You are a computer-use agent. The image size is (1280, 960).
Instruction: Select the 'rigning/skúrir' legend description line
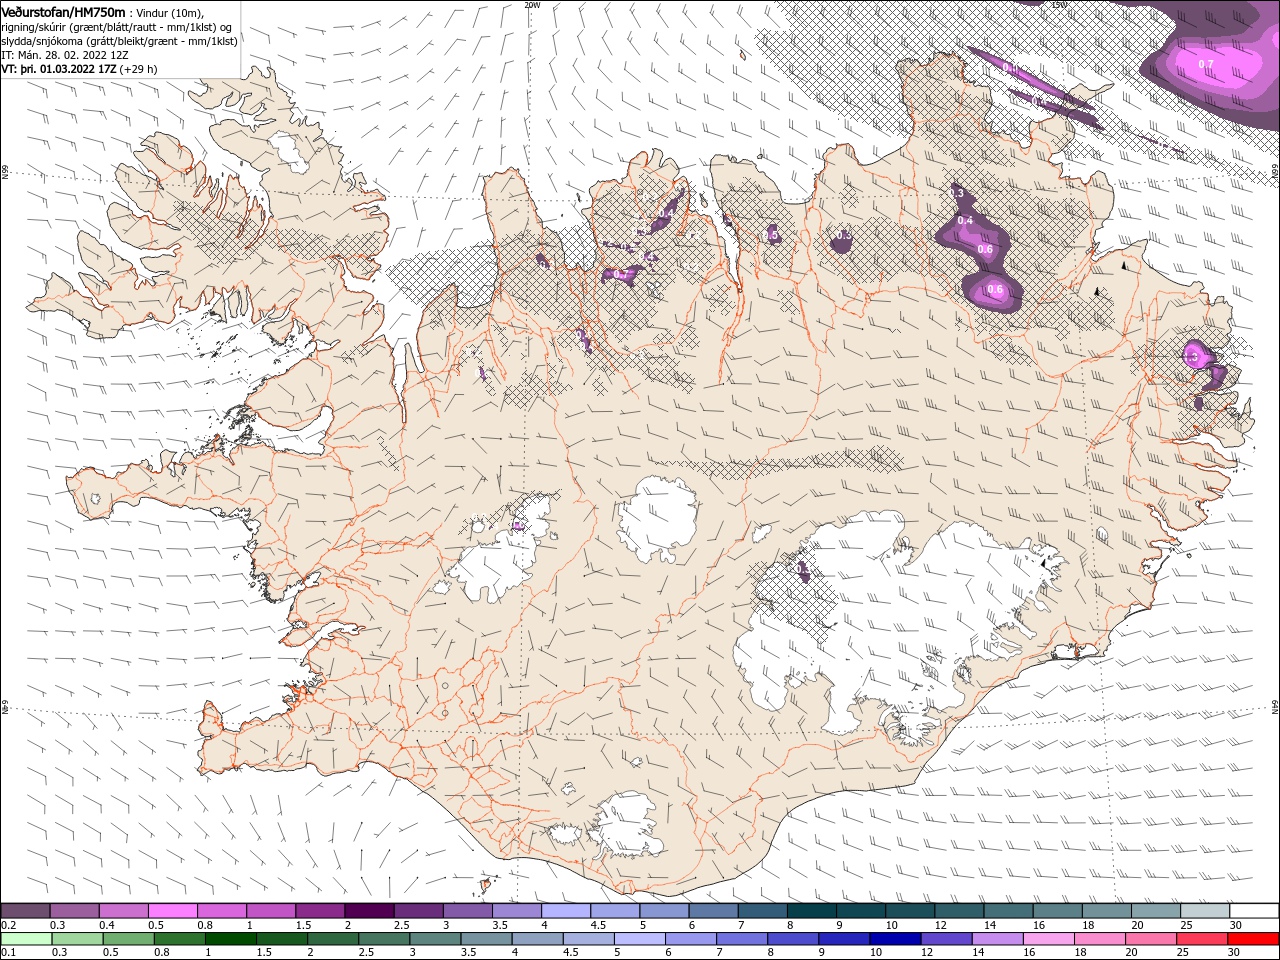click(117, 27)
